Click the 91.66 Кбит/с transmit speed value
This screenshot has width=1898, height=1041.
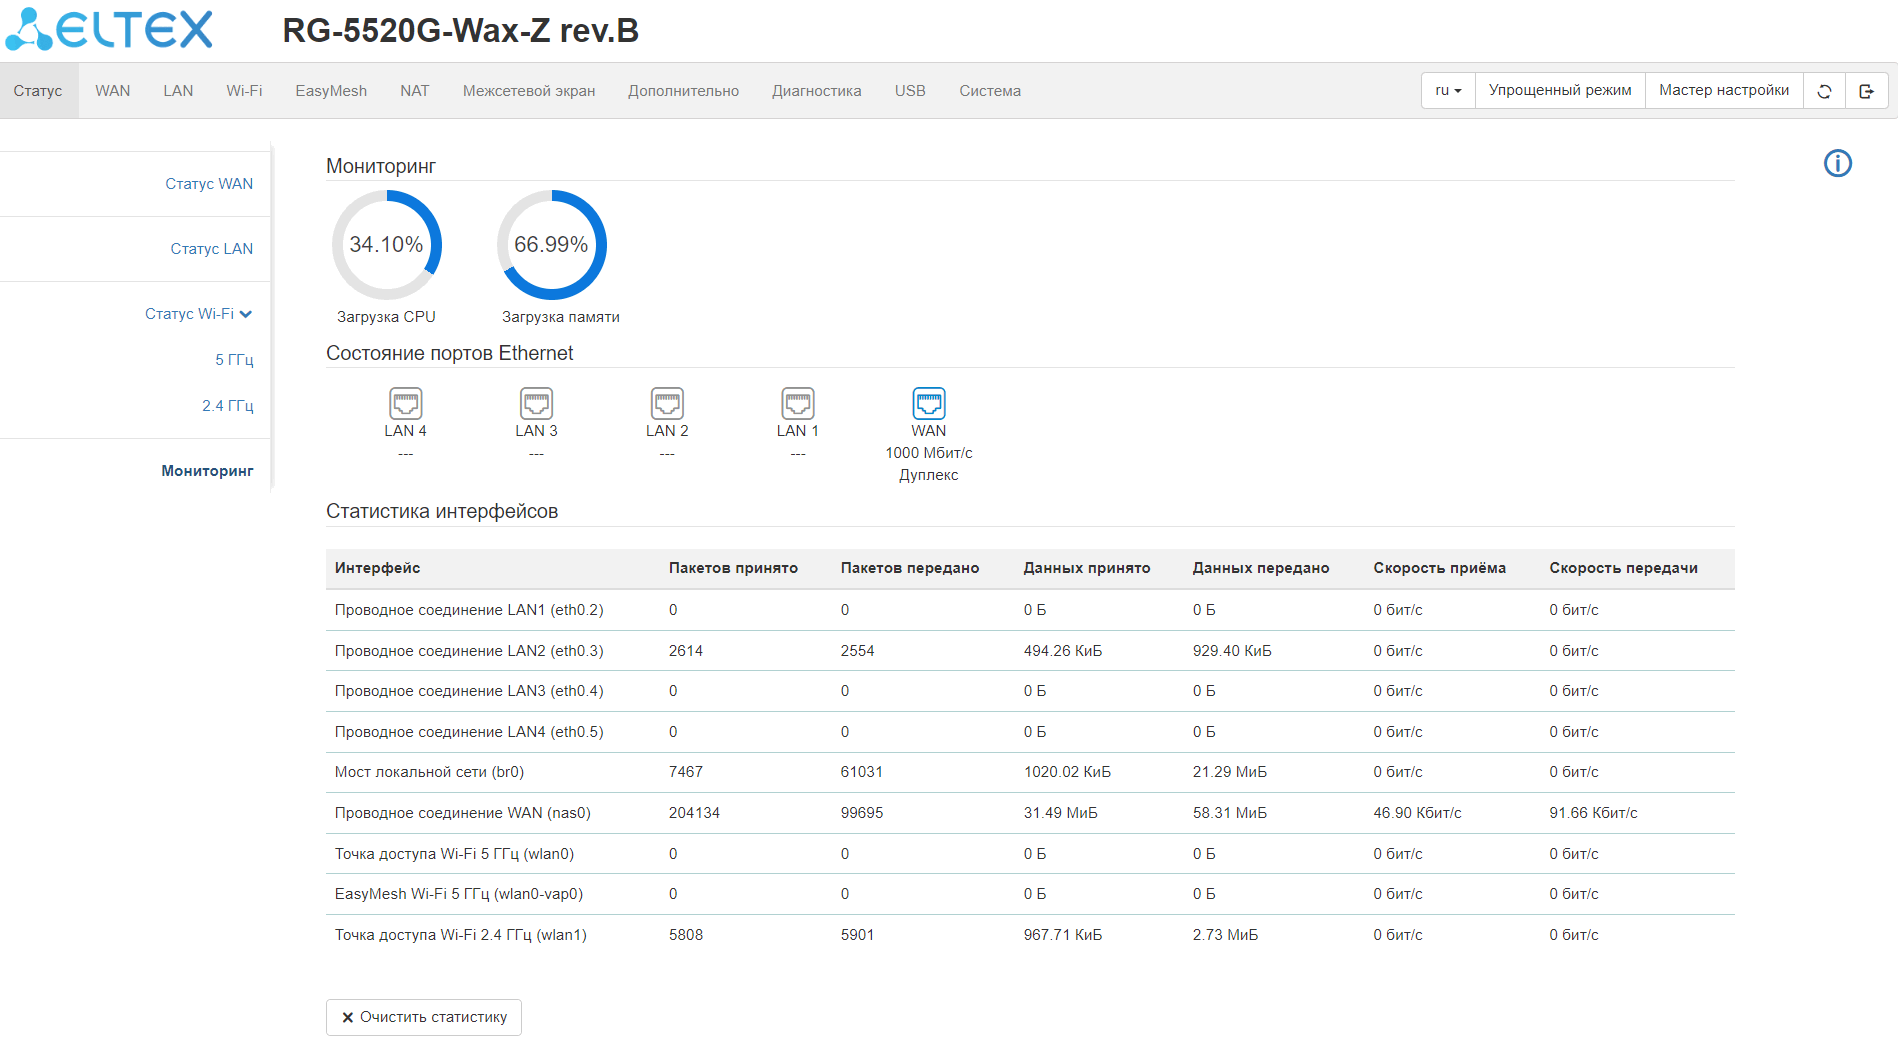[1594, 813]
